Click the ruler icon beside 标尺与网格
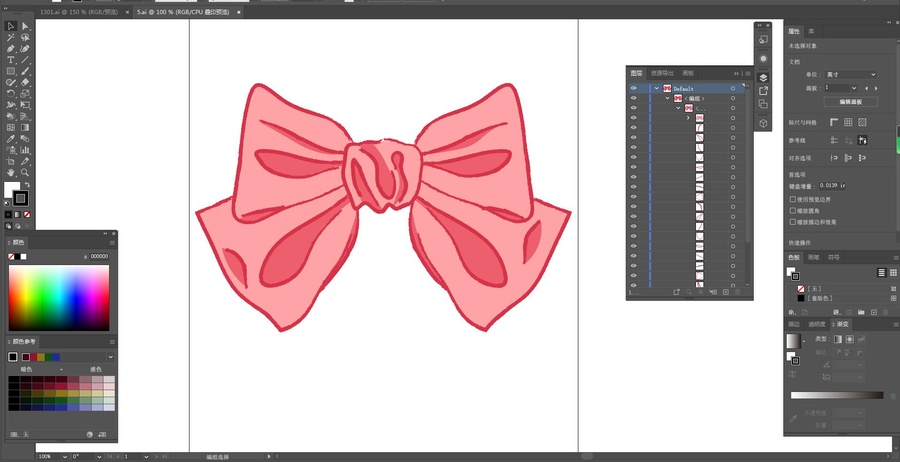Viewport: 900px width, 462px height. click(833, 122)
